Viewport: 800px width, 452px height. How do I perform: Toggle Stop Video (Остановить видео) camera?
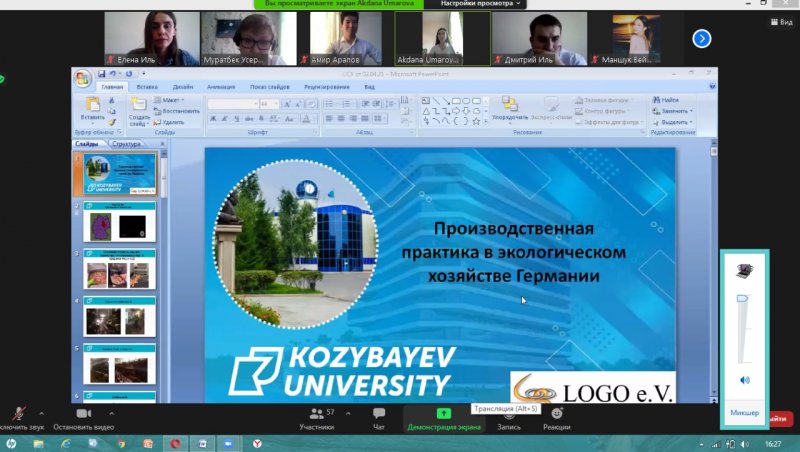[84, 418]
